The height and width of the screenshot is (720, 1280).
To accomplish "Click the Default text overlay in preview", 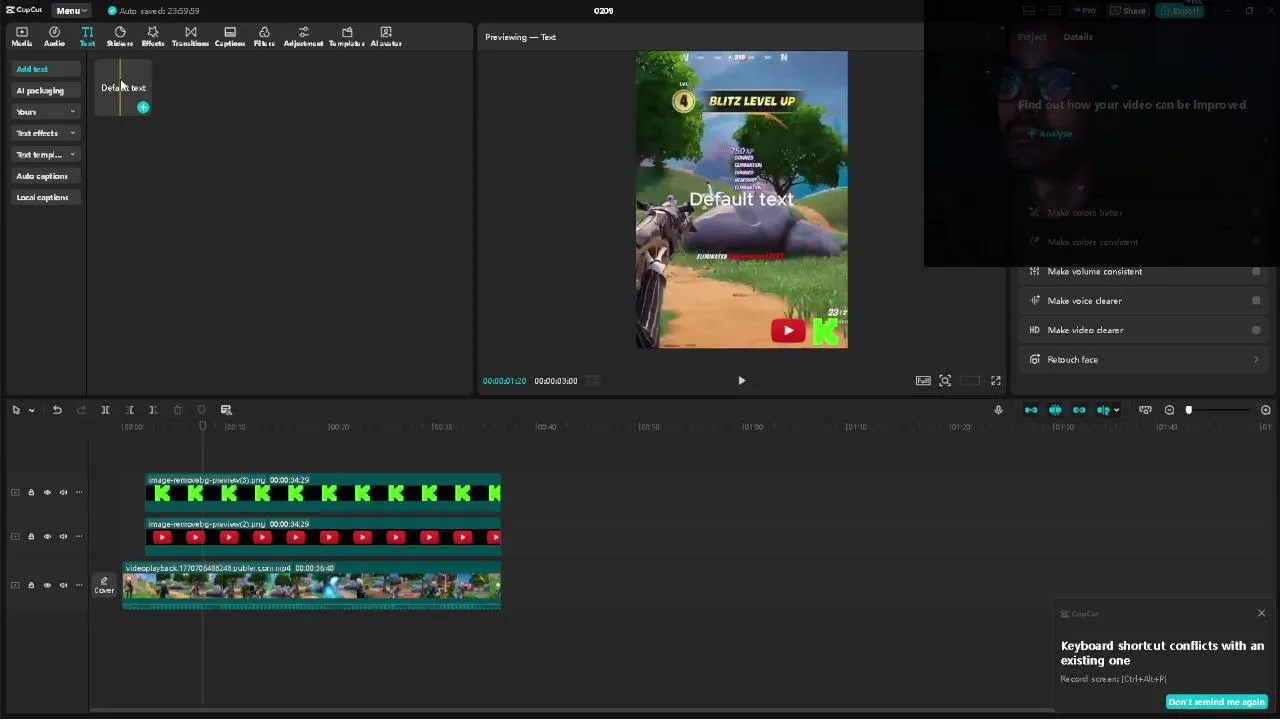I will click(x=741, y=199).
